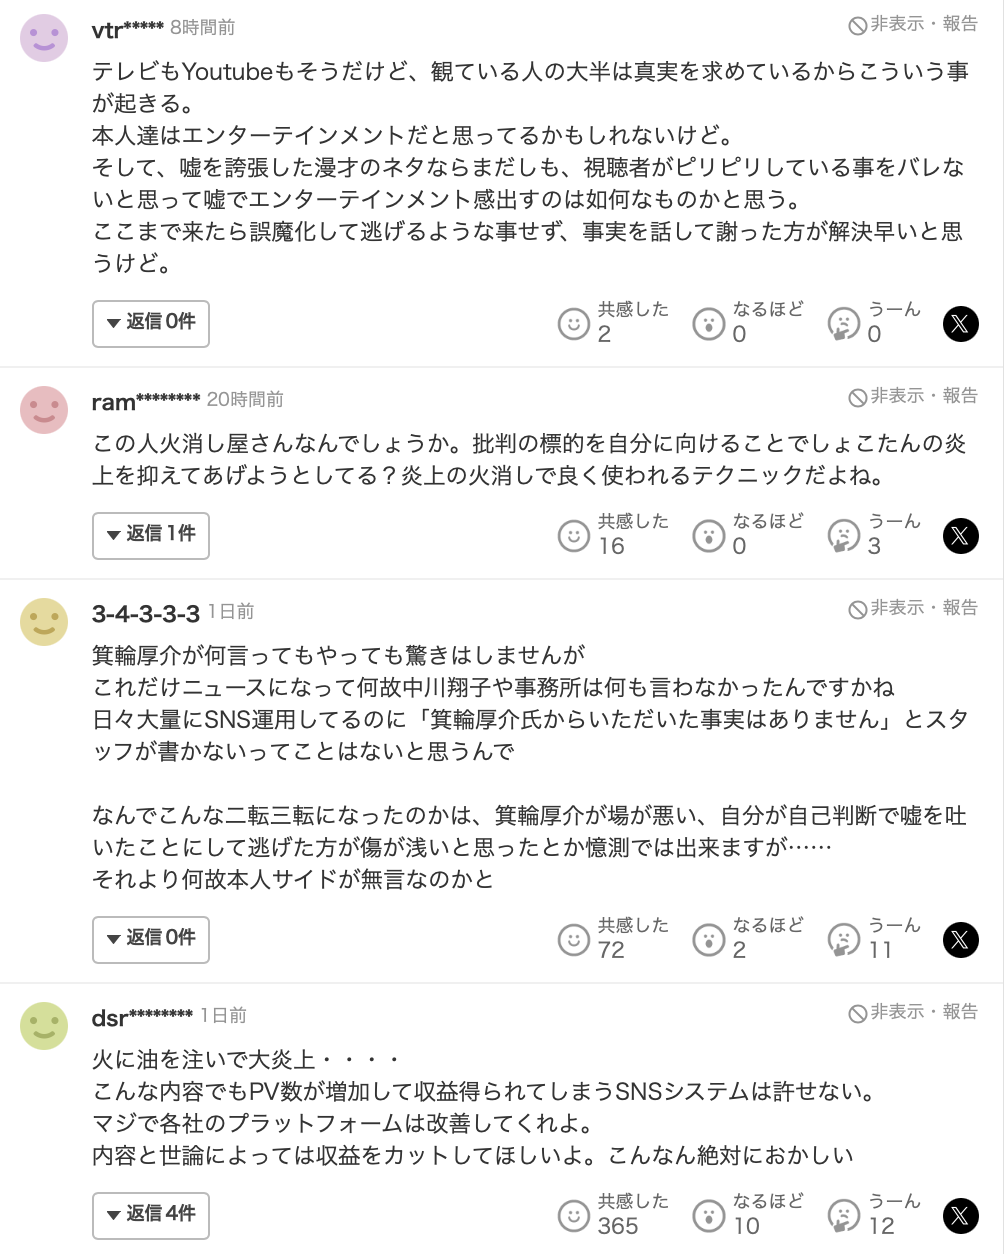The height and width of the screenshot is (1254, 1004).
Task: Click うーん thinking face on ram comment
Action: pyautogui.click(x=844, y=536)
